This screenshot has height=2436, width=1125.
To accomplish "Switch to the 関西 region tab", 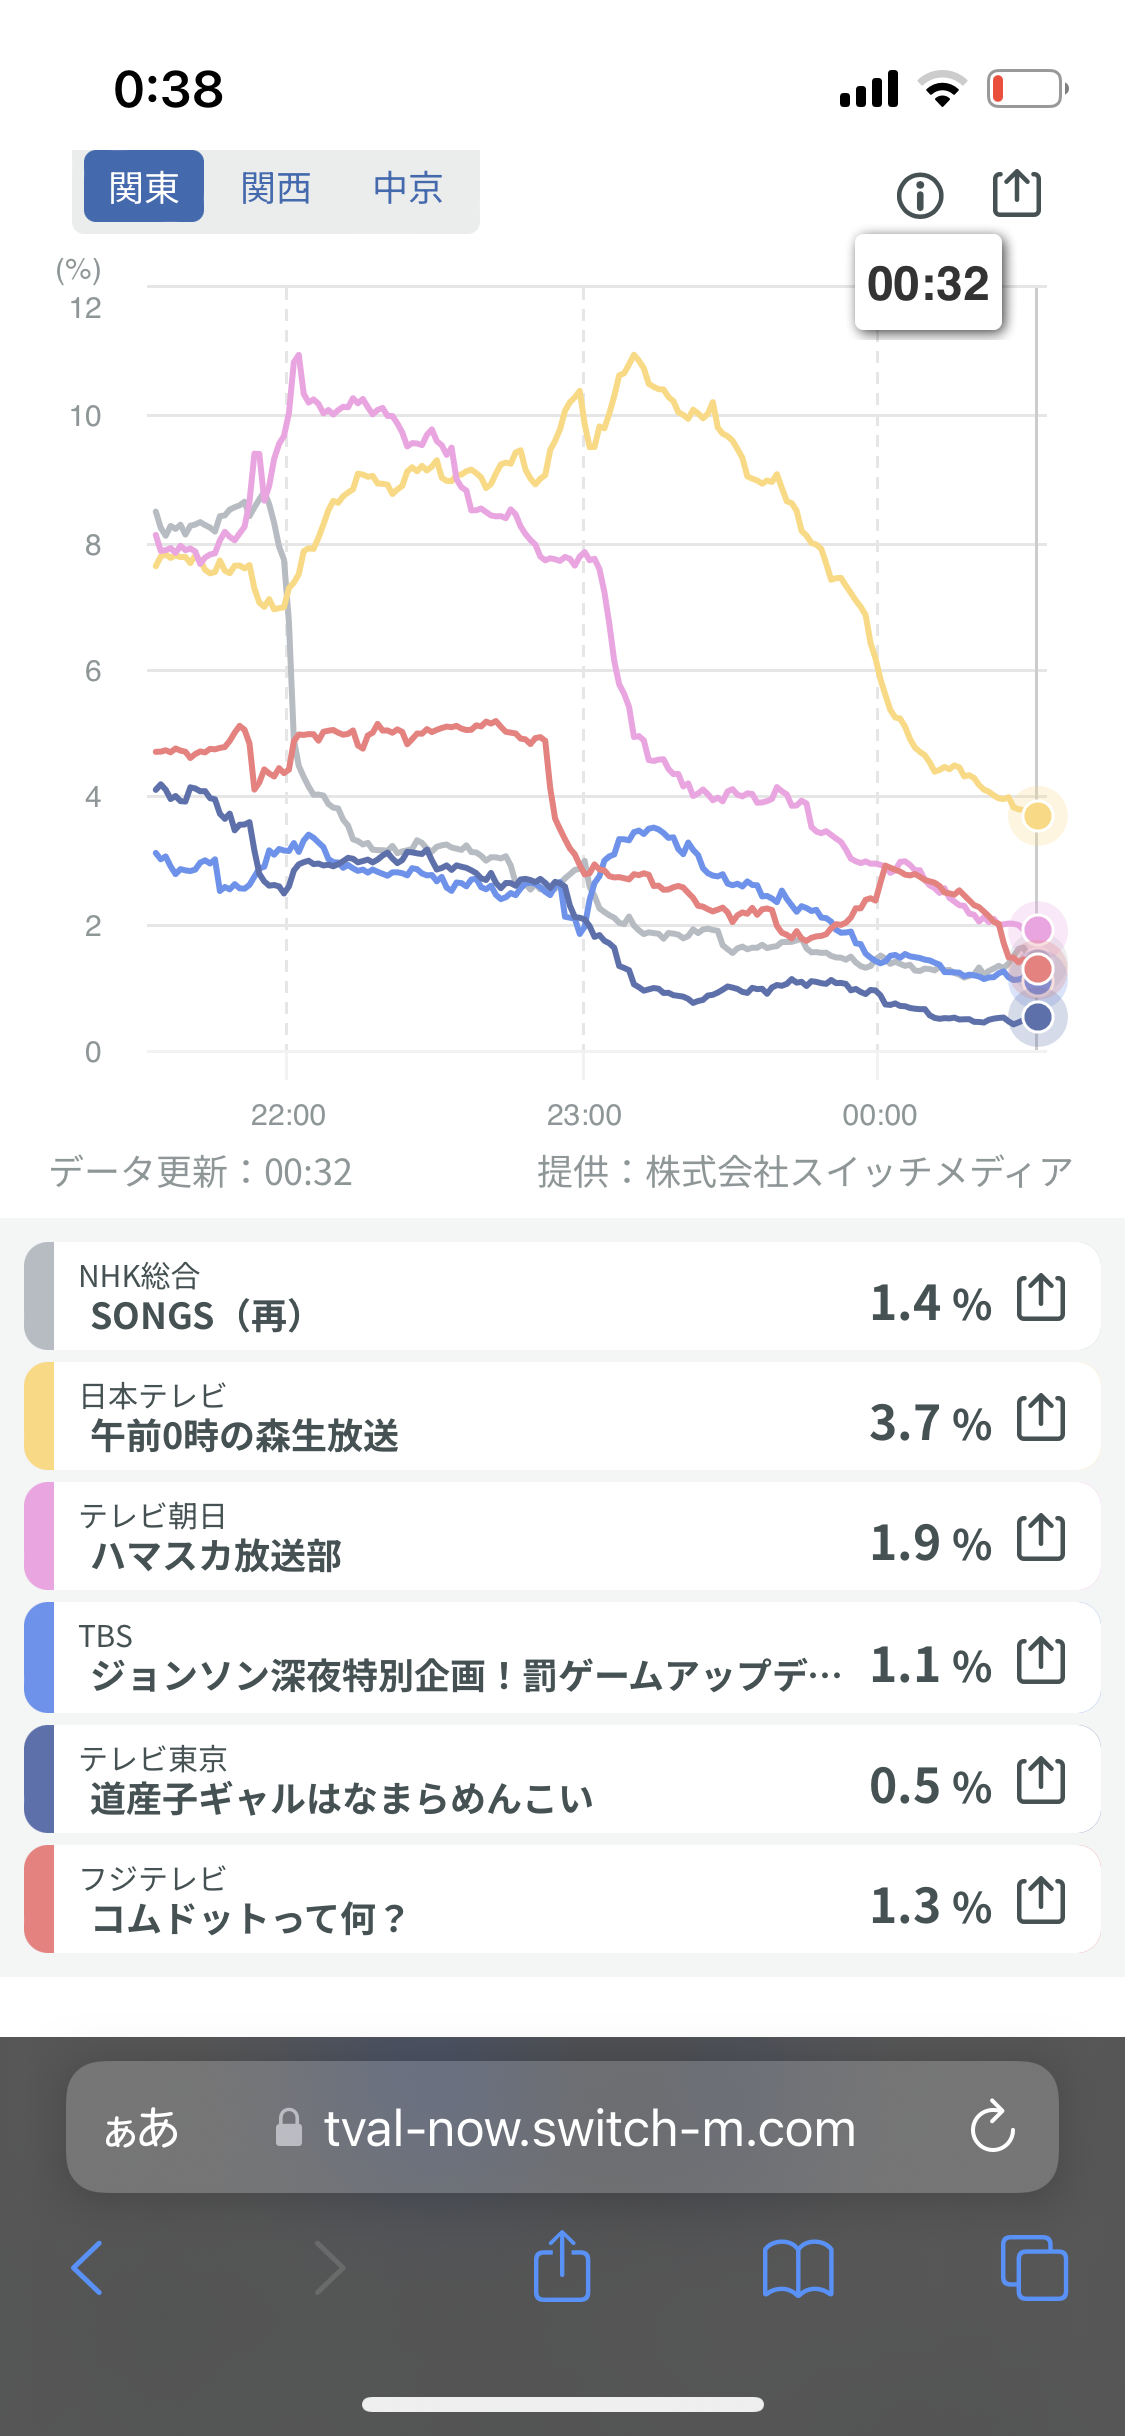I will [x=276, y=187].
